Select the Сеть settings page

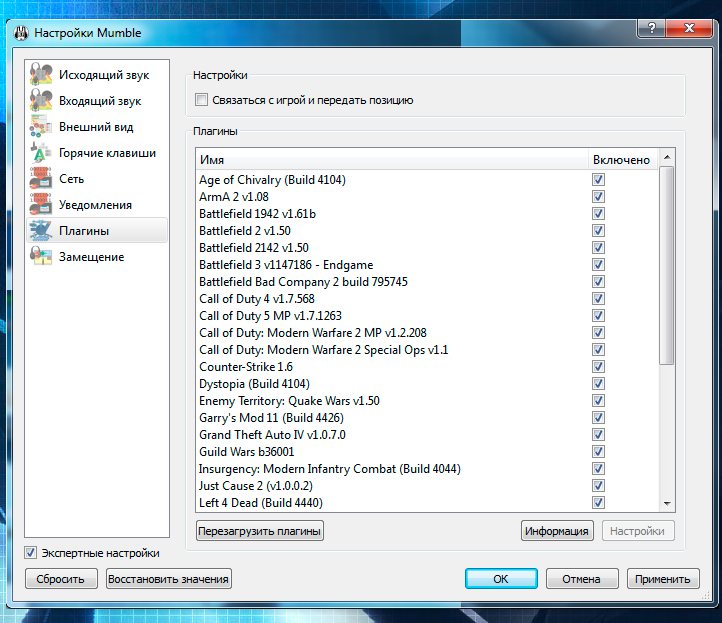(97, 179)
